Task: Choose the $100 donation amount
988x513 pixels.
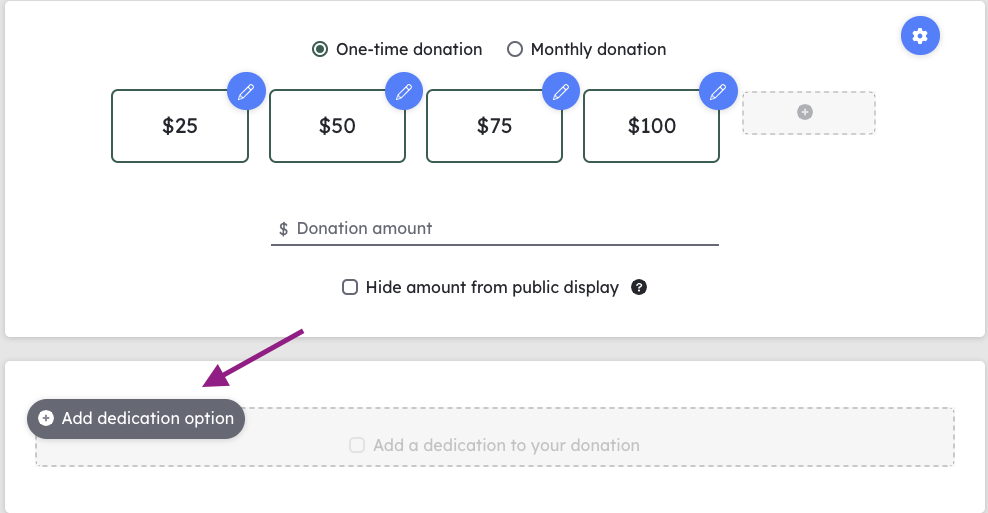Action: pyautogui.click(x=652, y=126)
